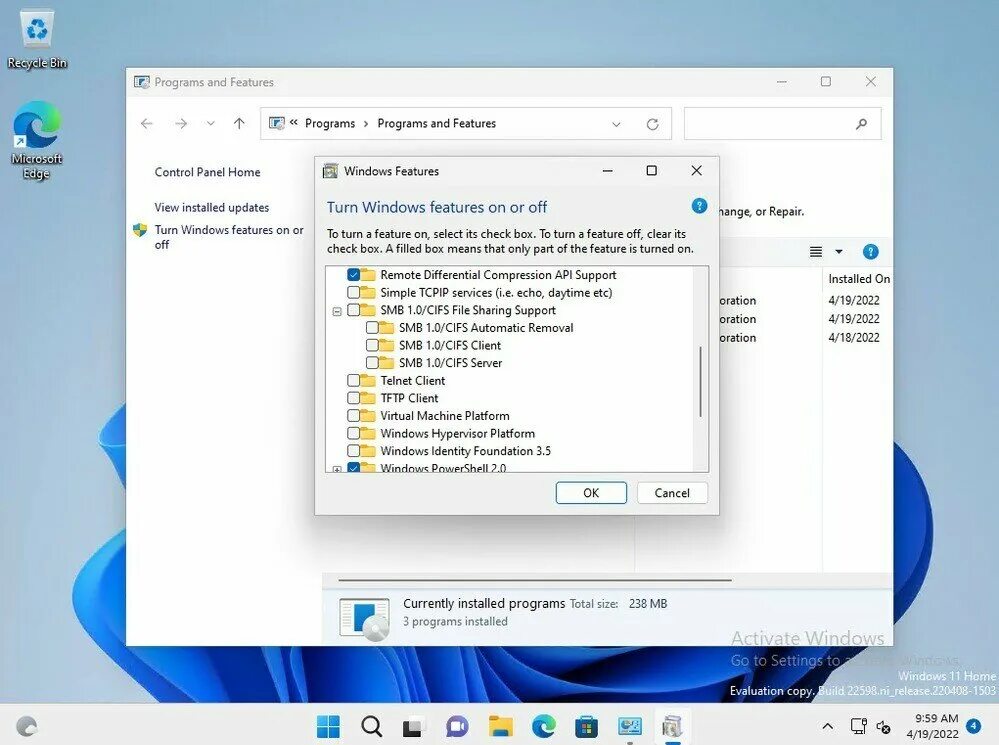This screenshot has width=999, height=745.
Task: Show hidden tray icons chevron
Action: 827,726
